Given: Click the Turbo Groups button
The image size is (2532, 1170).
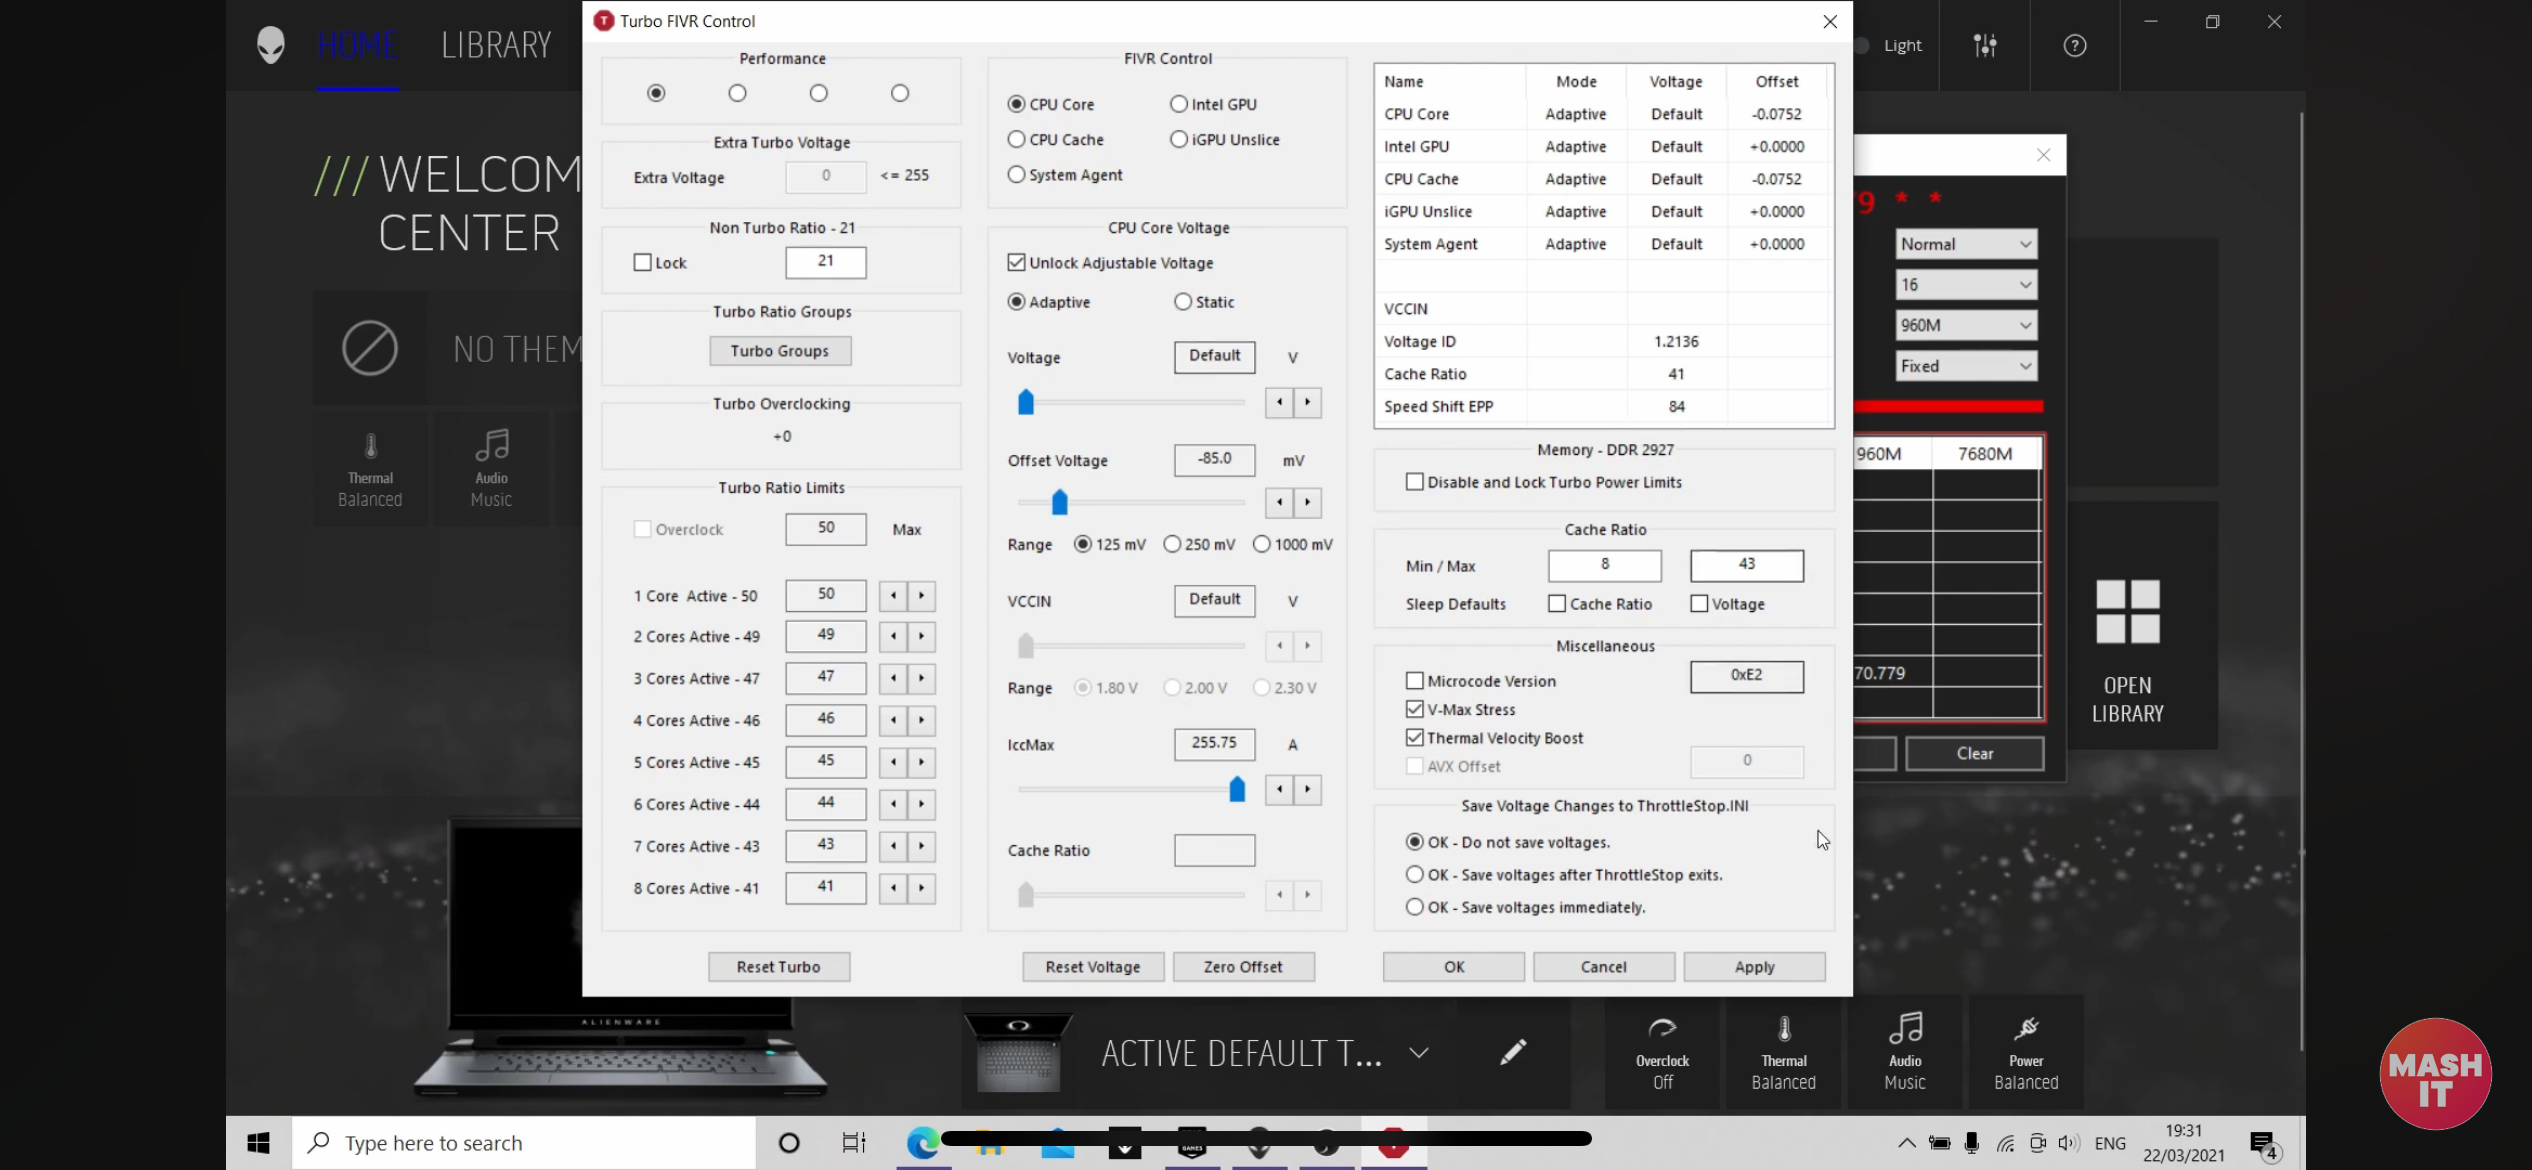Looking at the screenshot, I should tap(780, 351).
